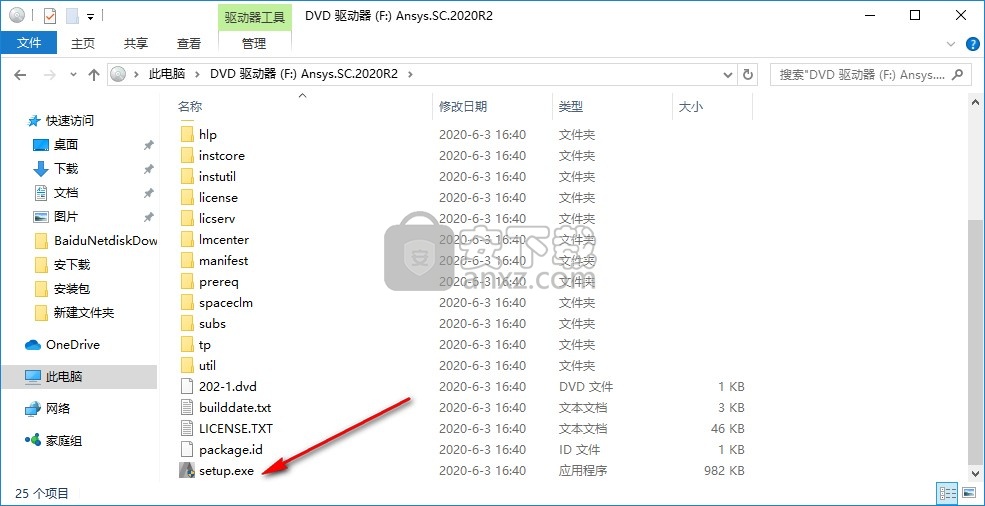
Task: Select the manifest folder name
Action: (223, 260)
